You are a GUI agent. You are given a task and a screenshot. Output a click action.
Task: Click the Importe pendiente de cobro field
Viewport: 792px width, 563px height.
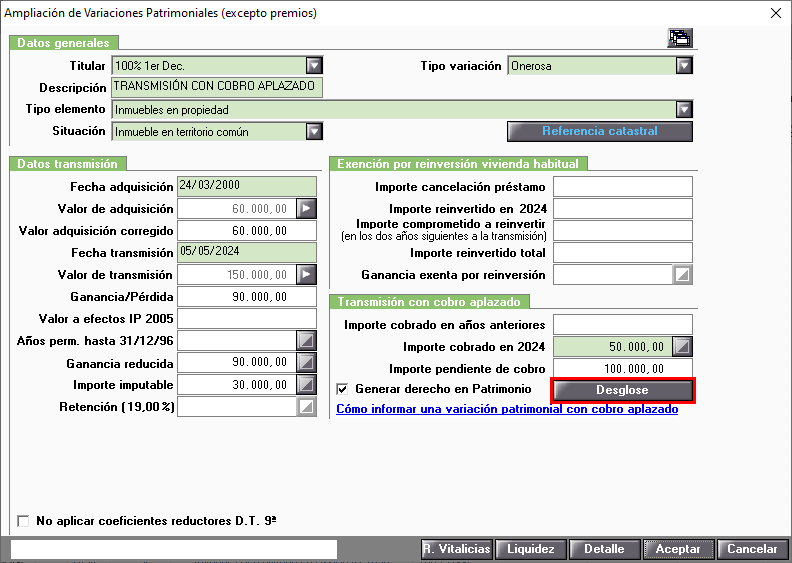(x=623, y=369)
